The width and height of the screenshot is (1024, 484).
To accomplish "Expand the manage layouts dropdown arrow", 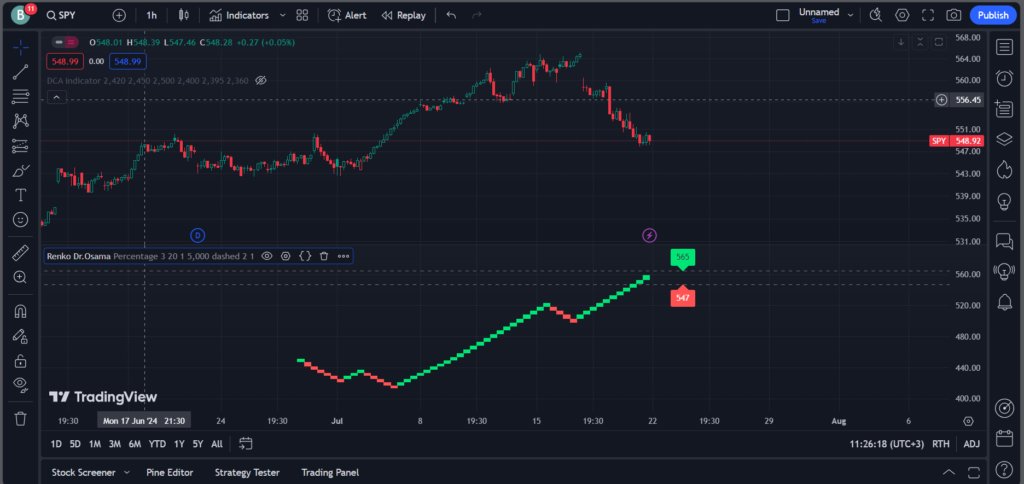I will point(851,15).
